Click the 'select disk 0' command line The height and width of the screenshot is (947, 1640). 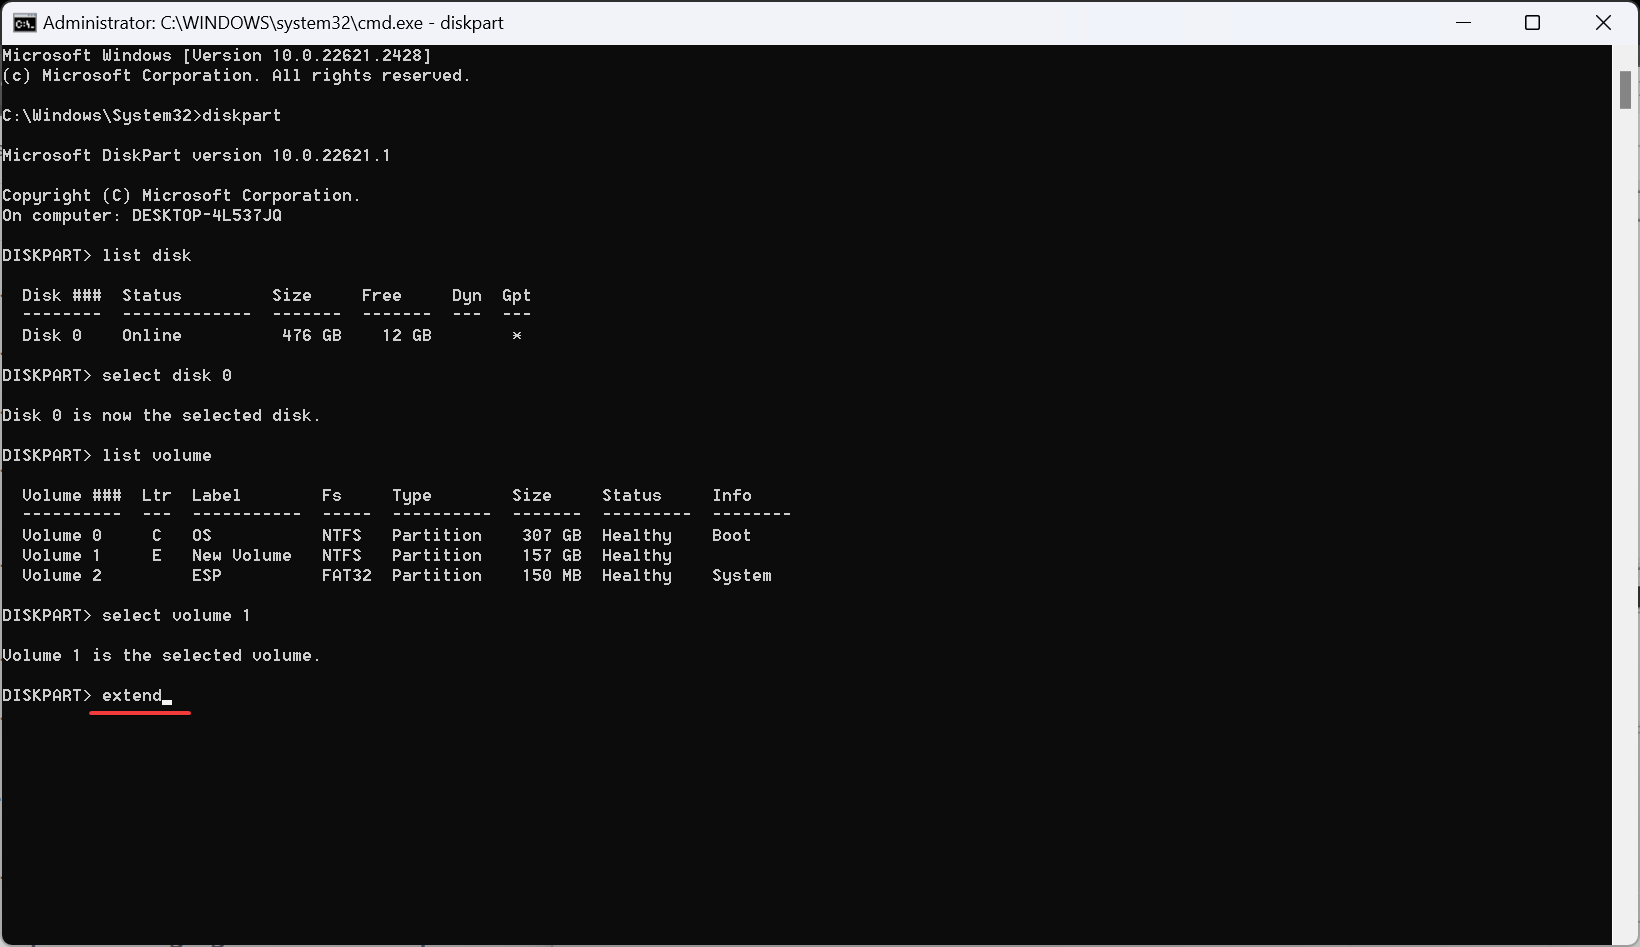167,375
